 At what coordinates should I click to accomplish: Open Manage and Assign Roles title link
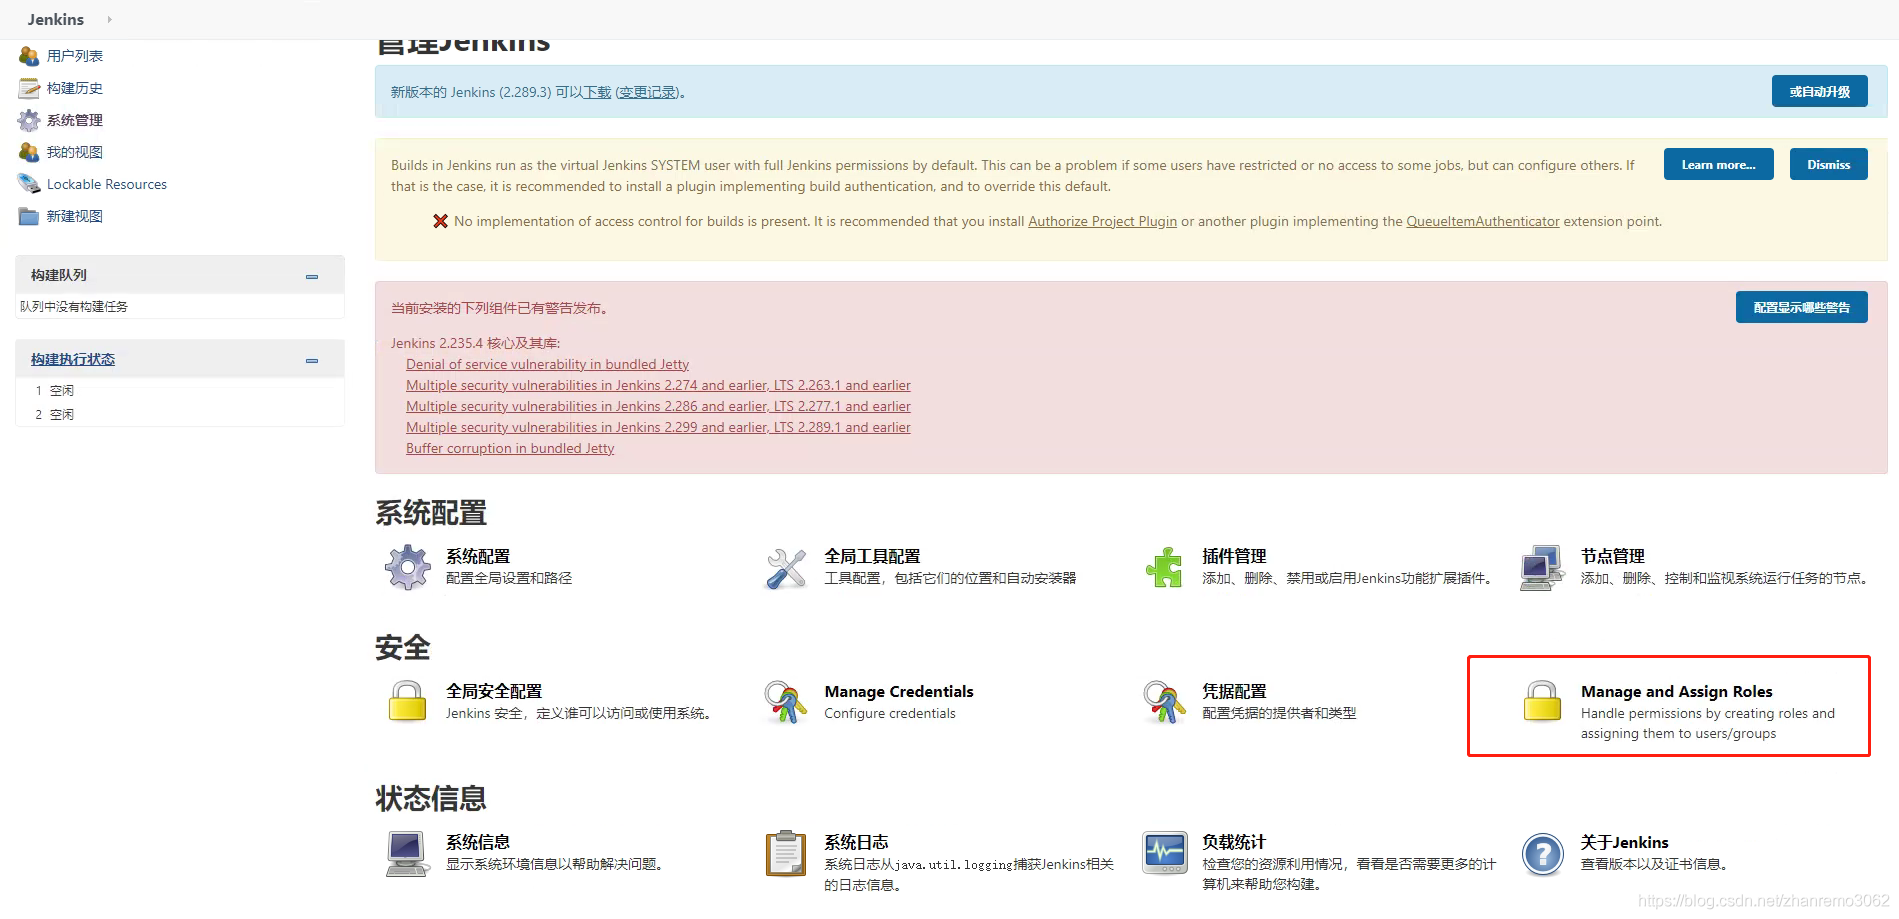1677,691
